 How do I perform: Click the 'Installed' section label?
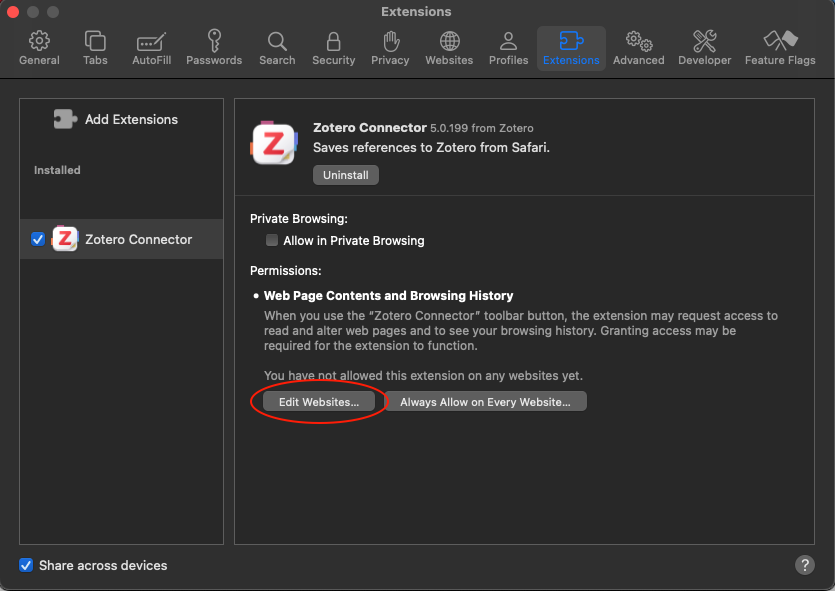pyautogui.click(x=57, y=170)
